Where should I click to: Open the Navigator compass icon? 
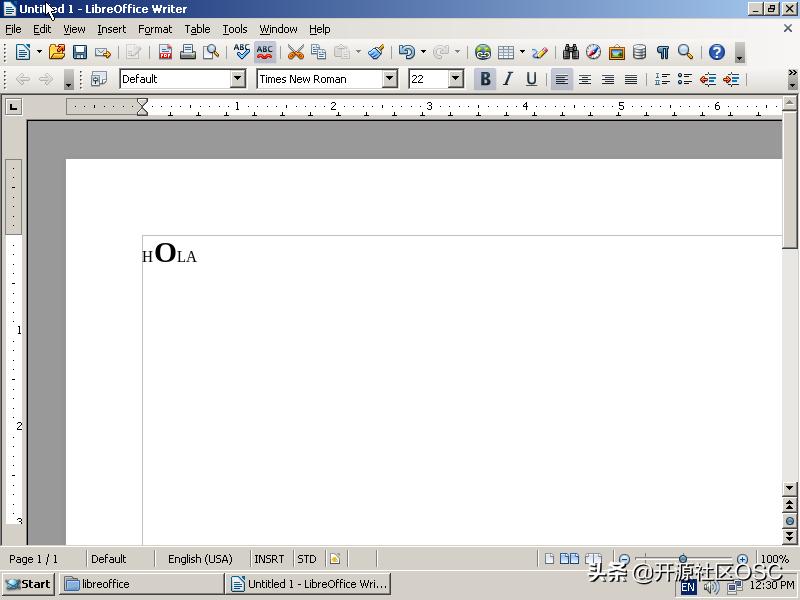pos(593,52)
